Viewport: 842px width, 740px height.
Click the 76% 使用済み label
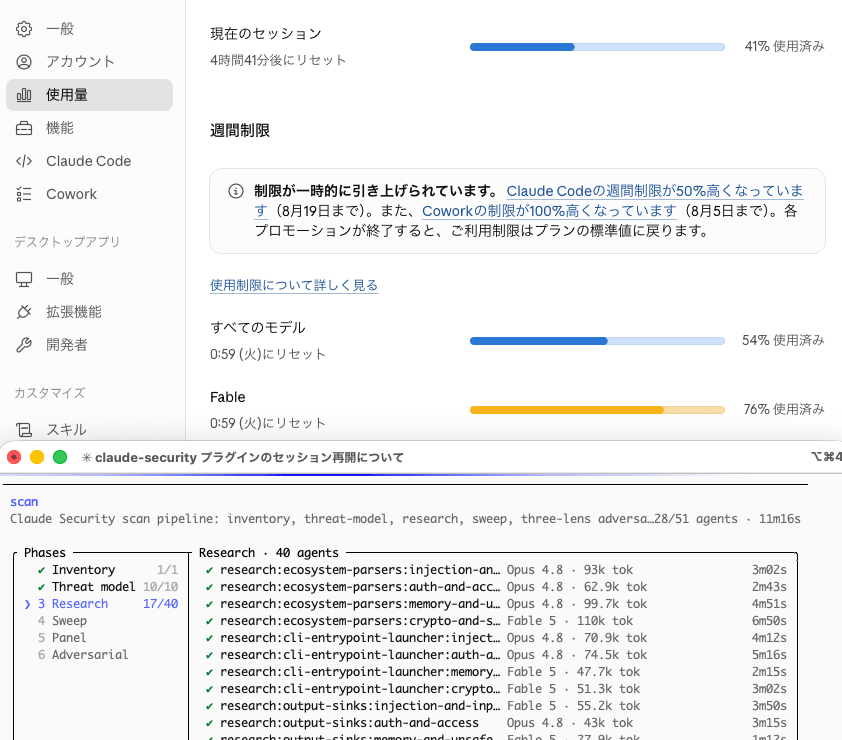(783, 410)
